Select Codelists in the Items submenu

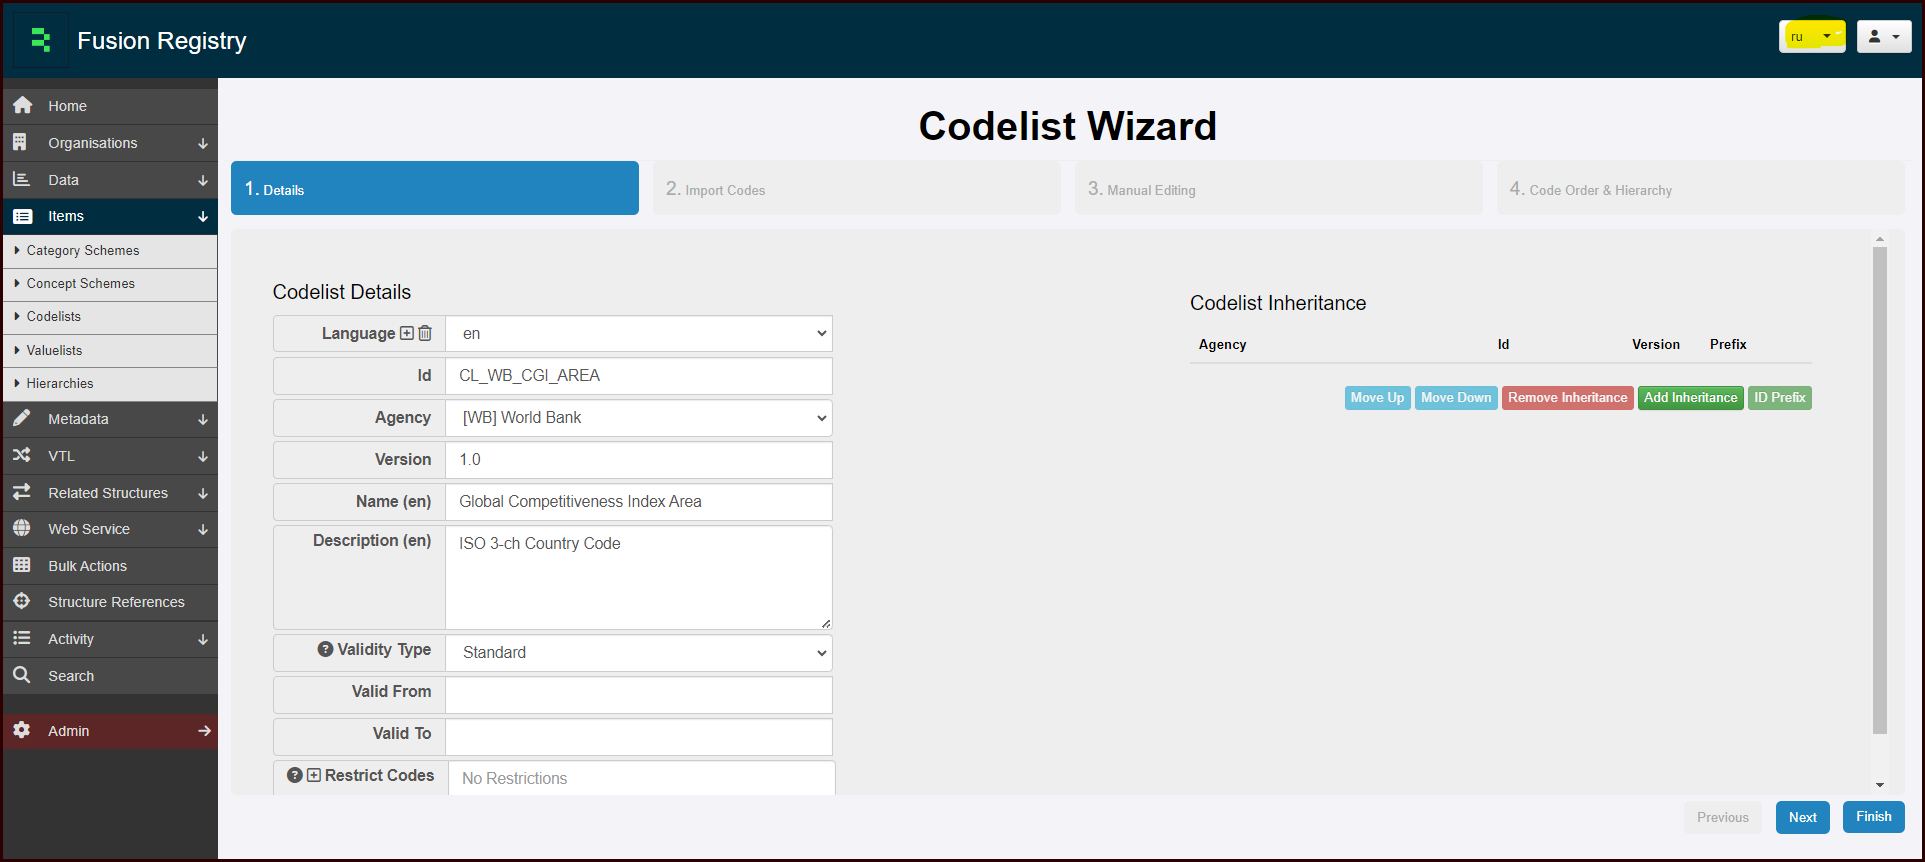(54, 317)
